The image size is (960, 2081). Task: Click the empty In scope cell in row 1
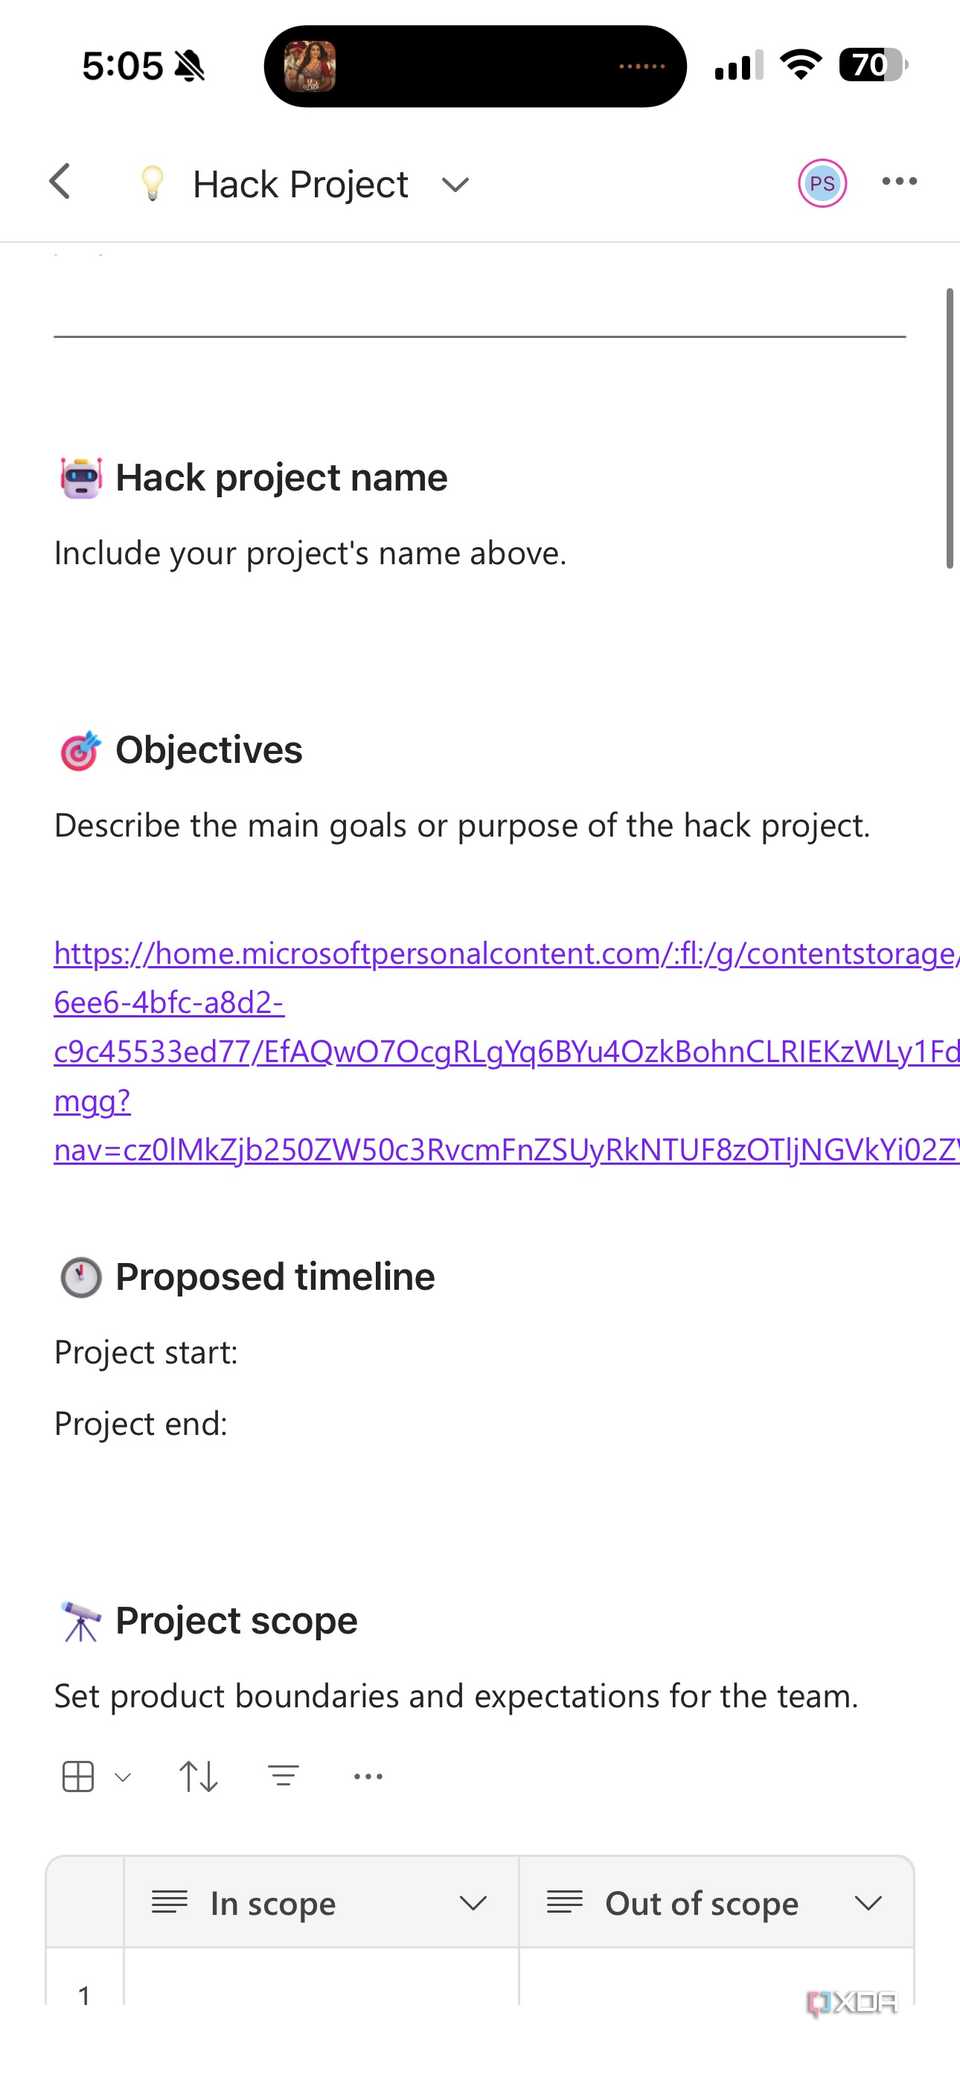click(x=320, y=1995)
